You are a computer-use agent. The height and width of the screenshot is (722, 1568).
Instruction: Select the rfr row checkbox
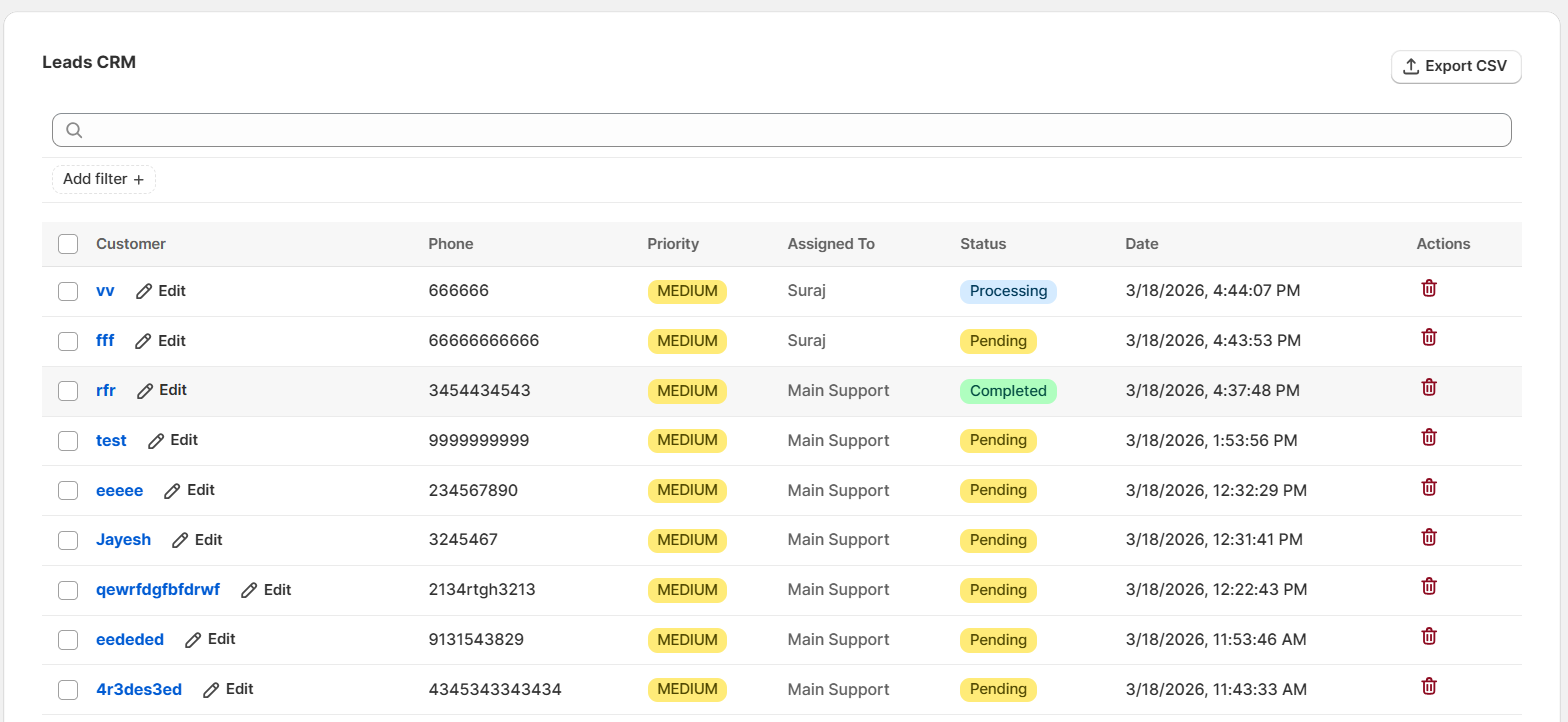68,391
